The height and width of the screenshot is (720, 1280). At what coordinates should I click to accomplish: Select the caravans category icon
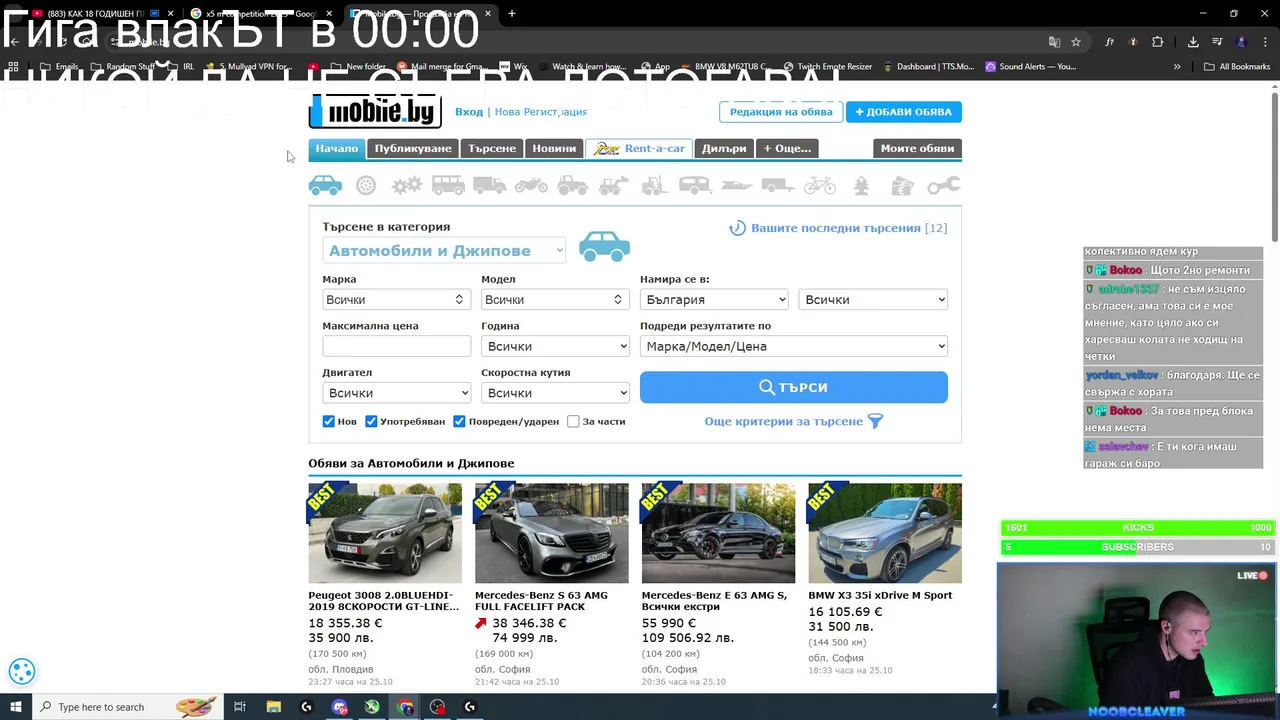pyautogui.click(x=695, y=185)
